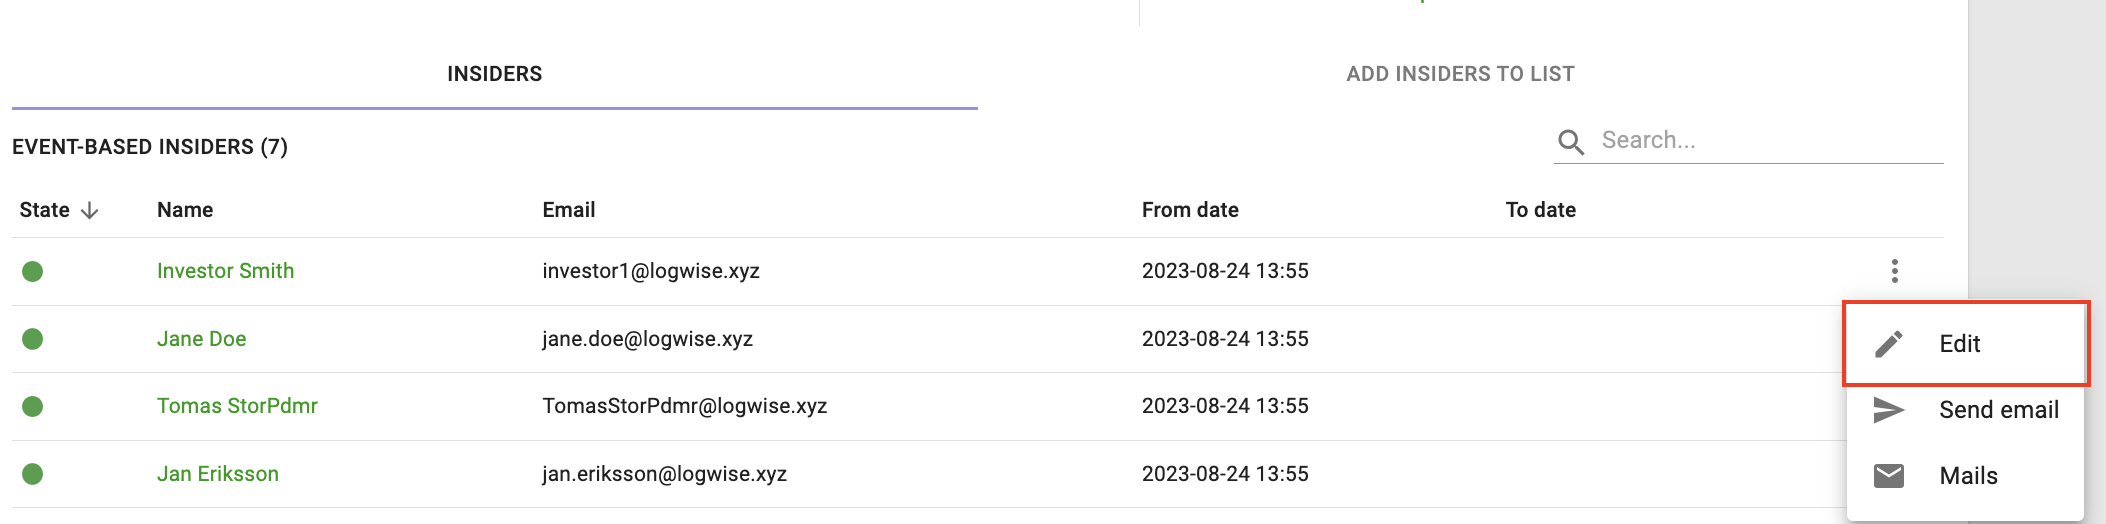Image resolution: width=2106 pixels, height=524 pixels.
Task: Click the envelope Mails icon
Action: click(x=1888, y=476)
